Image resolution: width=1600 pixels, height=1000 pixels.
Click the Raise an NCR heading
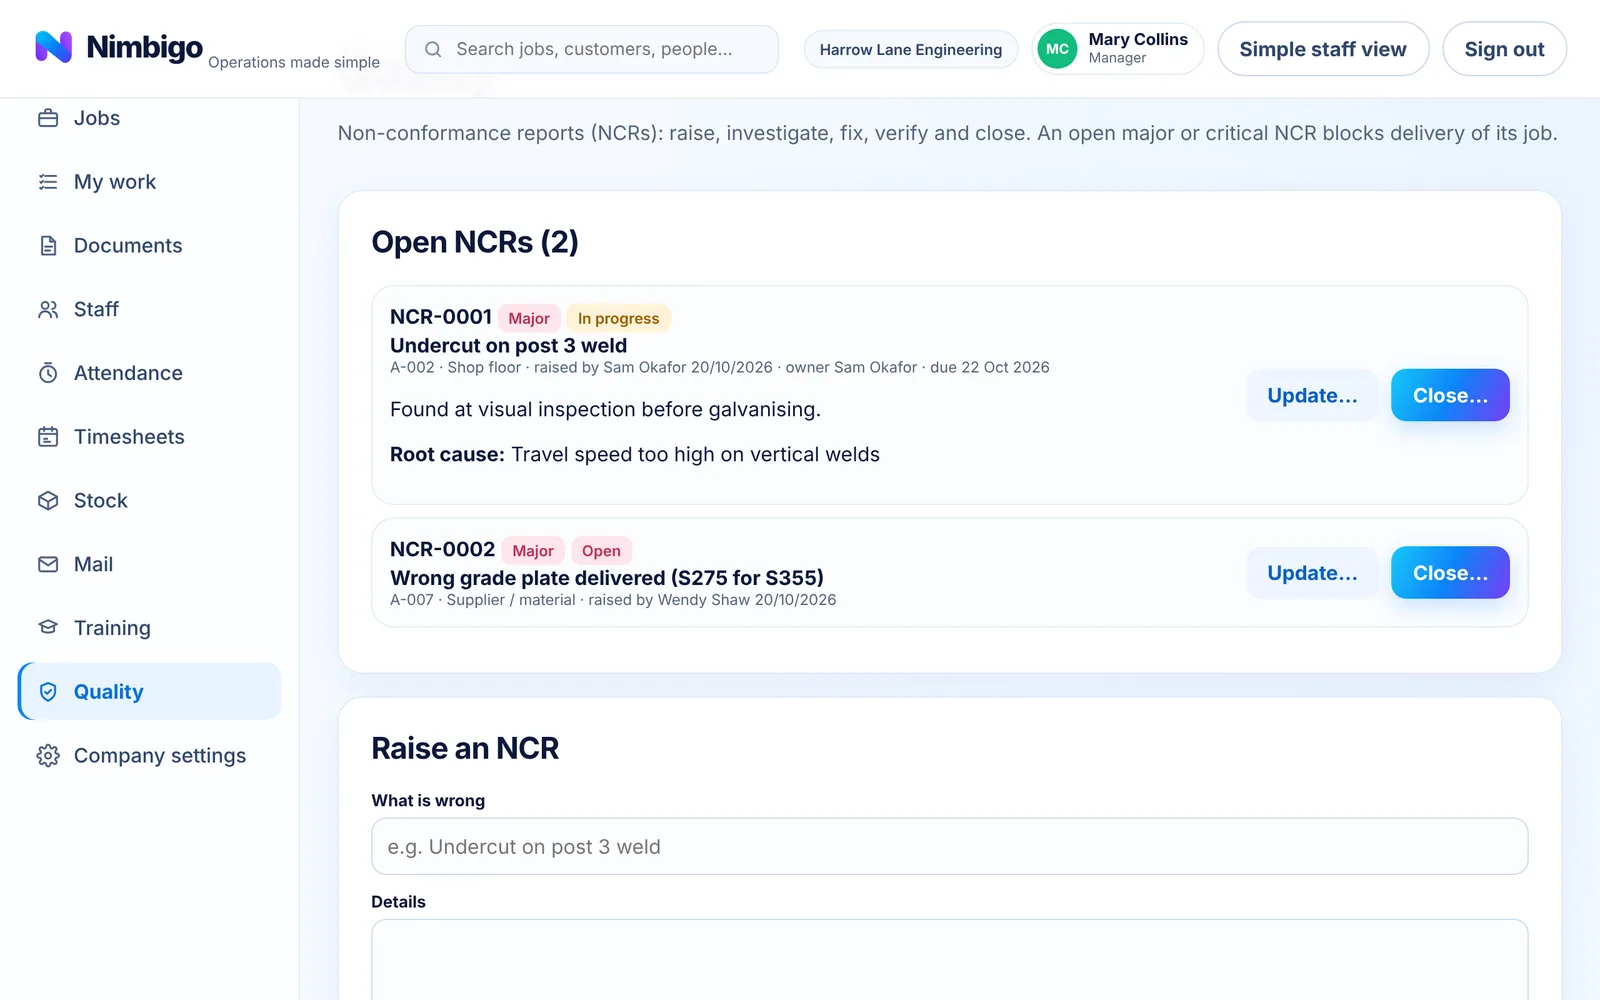tap(465, 748)
